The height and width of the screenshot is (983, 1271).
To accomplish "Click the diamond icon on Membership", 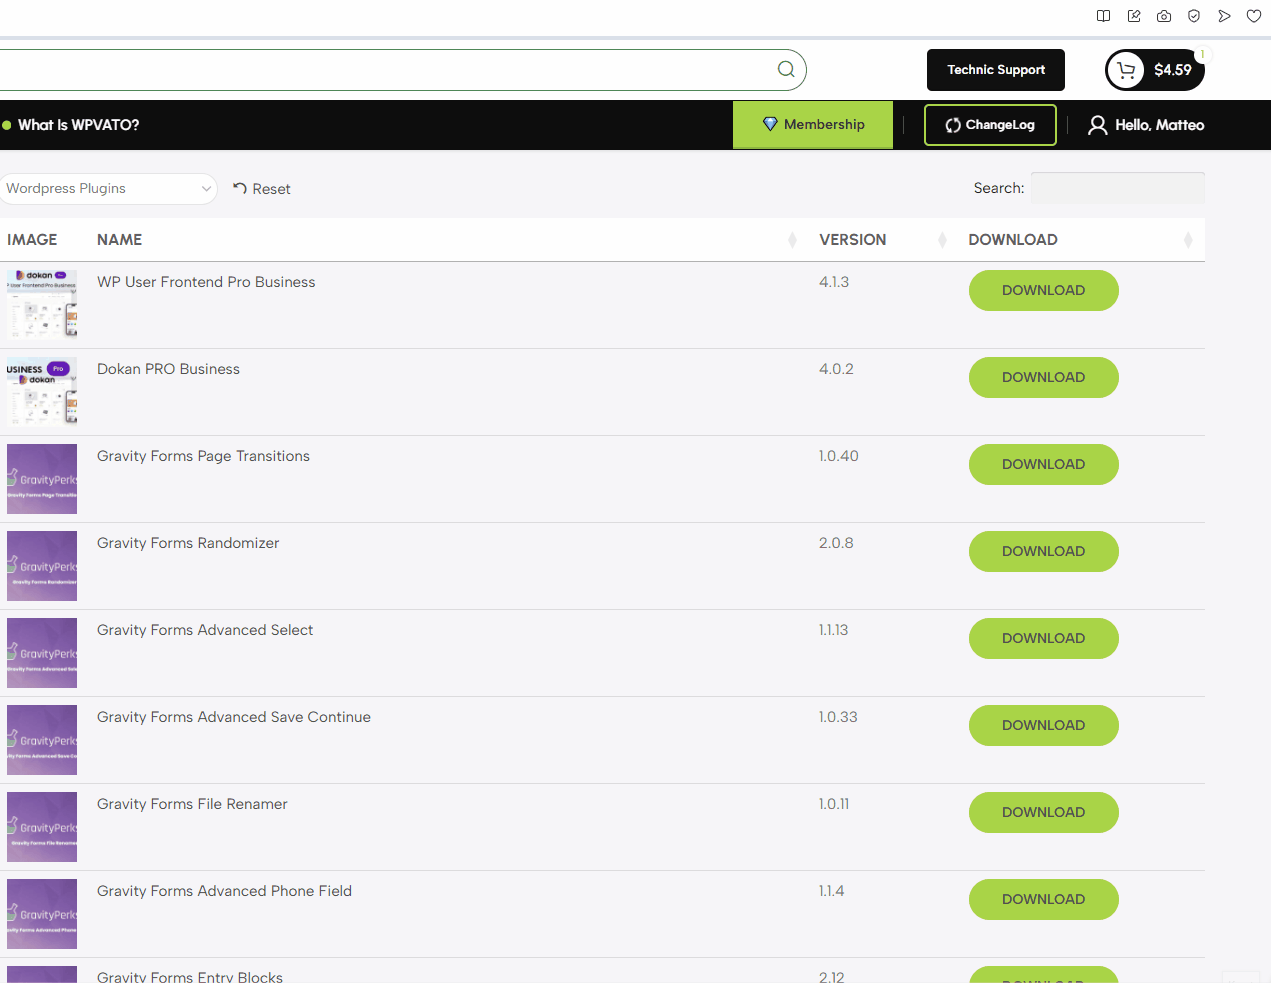I will tap(770, 124).
